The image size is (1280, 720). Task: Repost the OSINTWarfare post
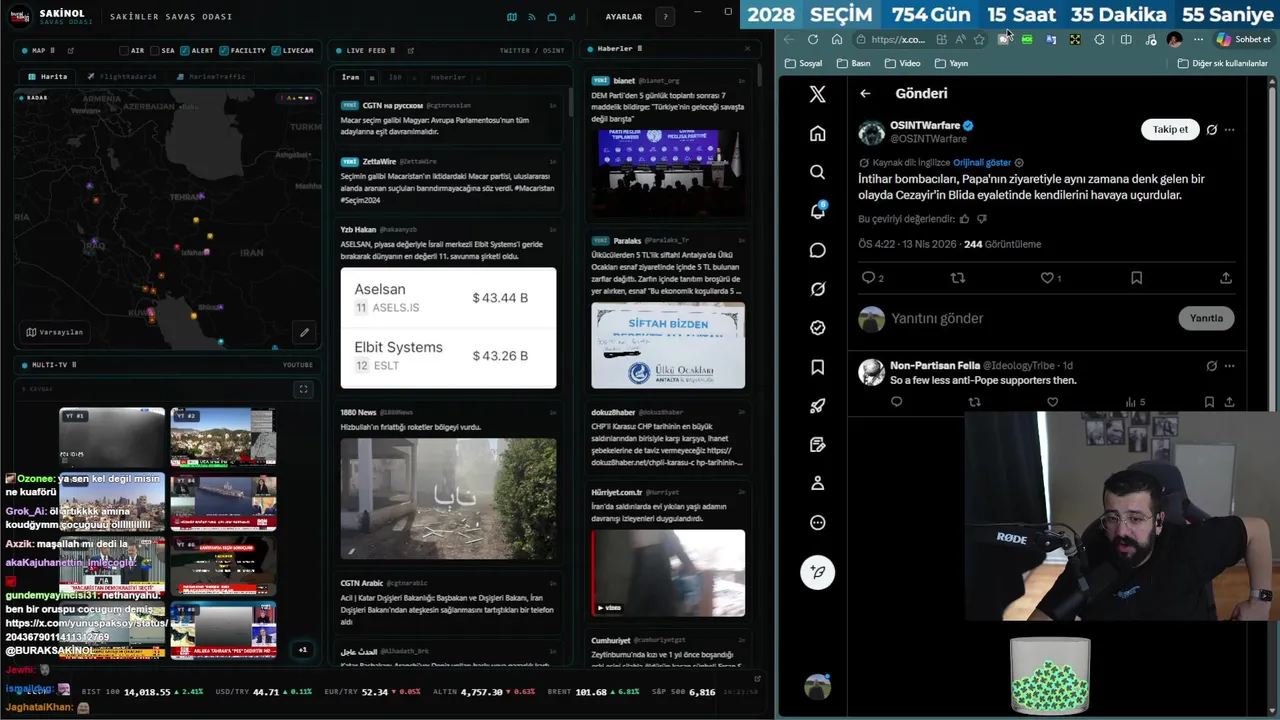point(957,278)
